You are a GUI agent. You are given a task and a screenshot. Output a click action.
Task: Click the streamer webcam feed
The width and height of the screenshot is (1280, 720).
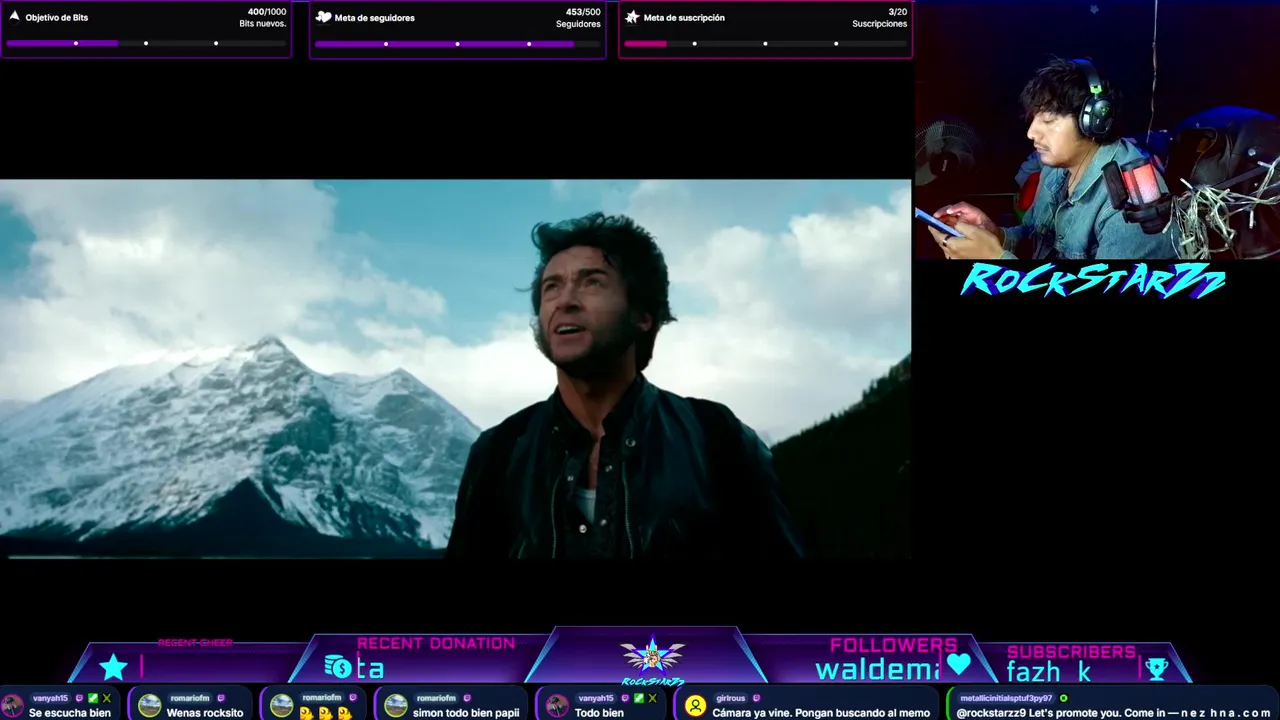click(1097, 130)
